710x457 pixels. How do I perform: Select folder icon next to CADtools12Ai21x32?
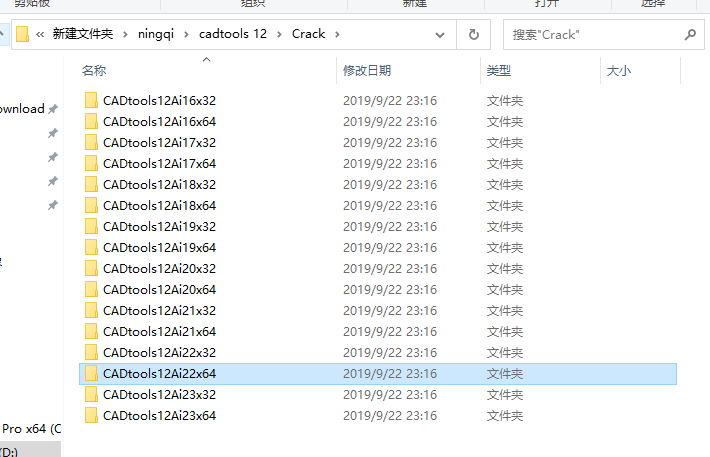[x=91, y=311]
